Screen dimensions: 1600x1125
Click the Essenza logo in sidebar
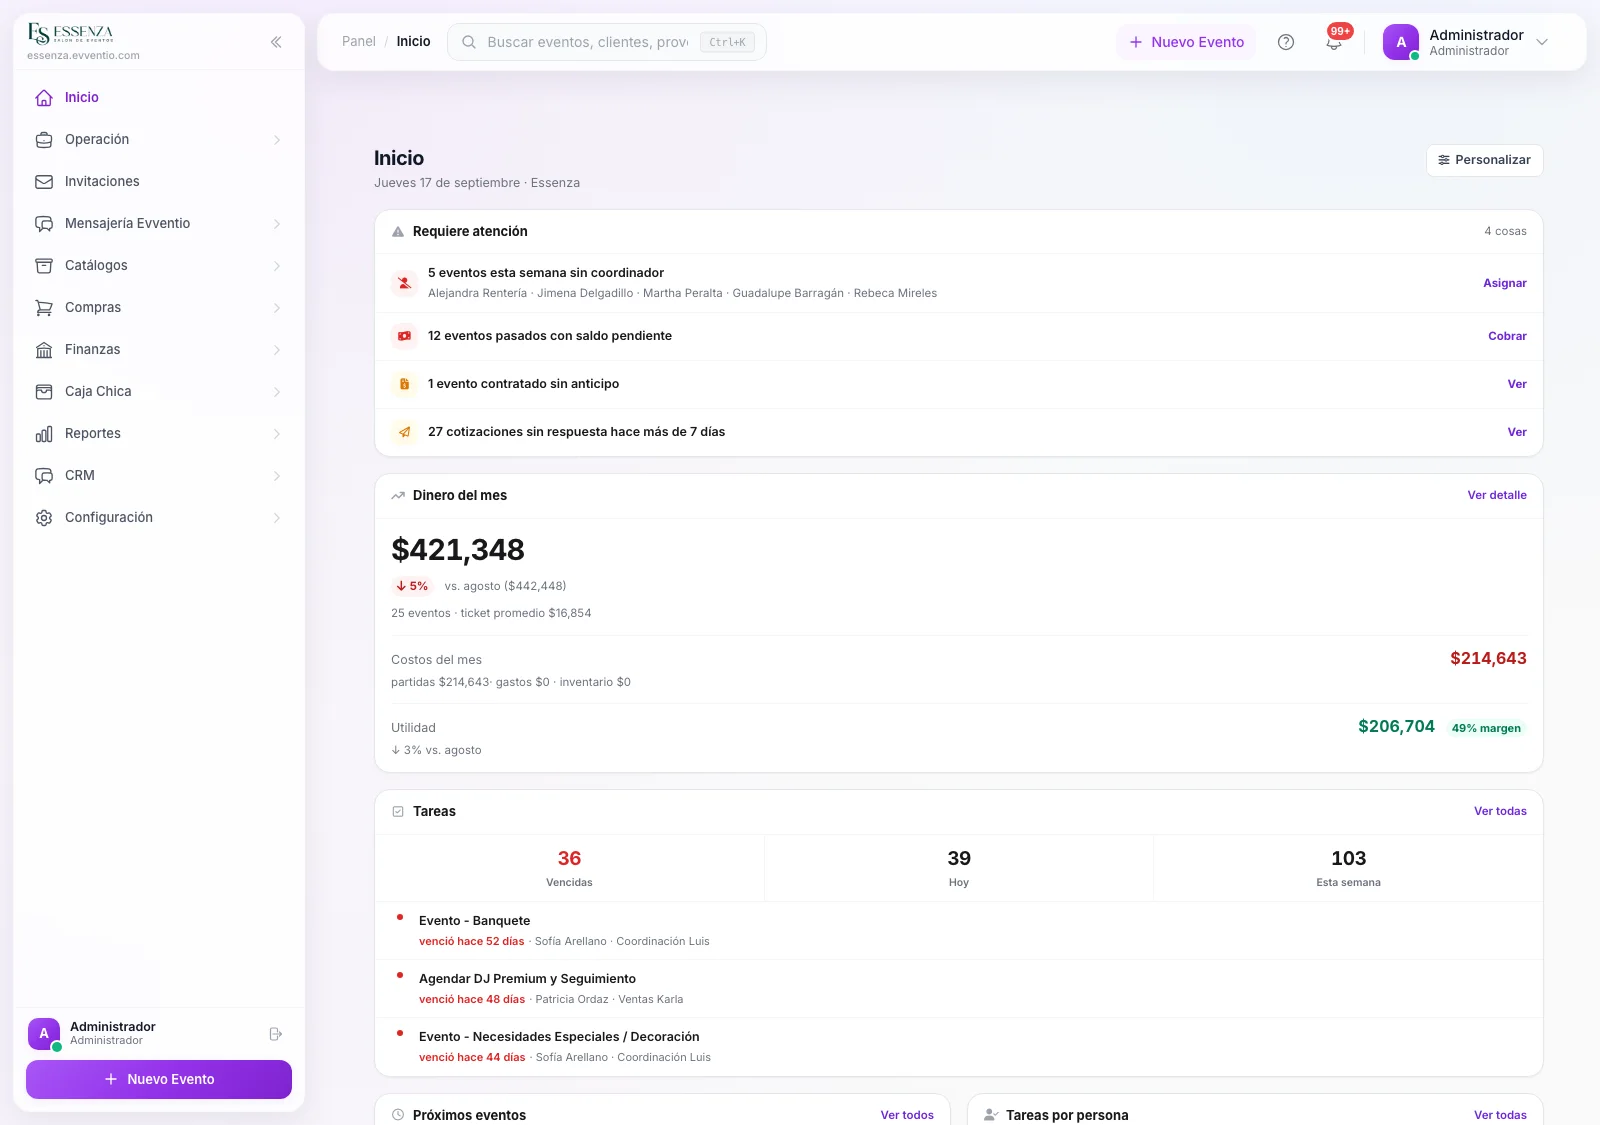click(70, 34)
